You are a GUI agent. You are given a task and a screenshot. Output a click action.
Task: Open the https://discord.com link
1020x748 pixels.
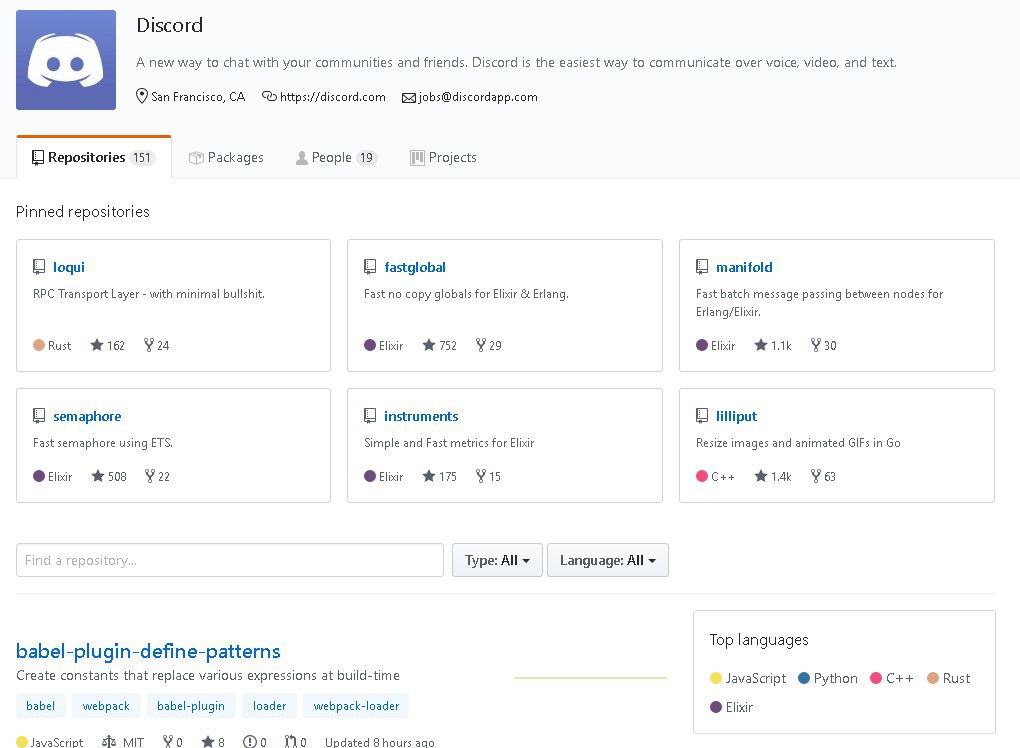point(332,97)
